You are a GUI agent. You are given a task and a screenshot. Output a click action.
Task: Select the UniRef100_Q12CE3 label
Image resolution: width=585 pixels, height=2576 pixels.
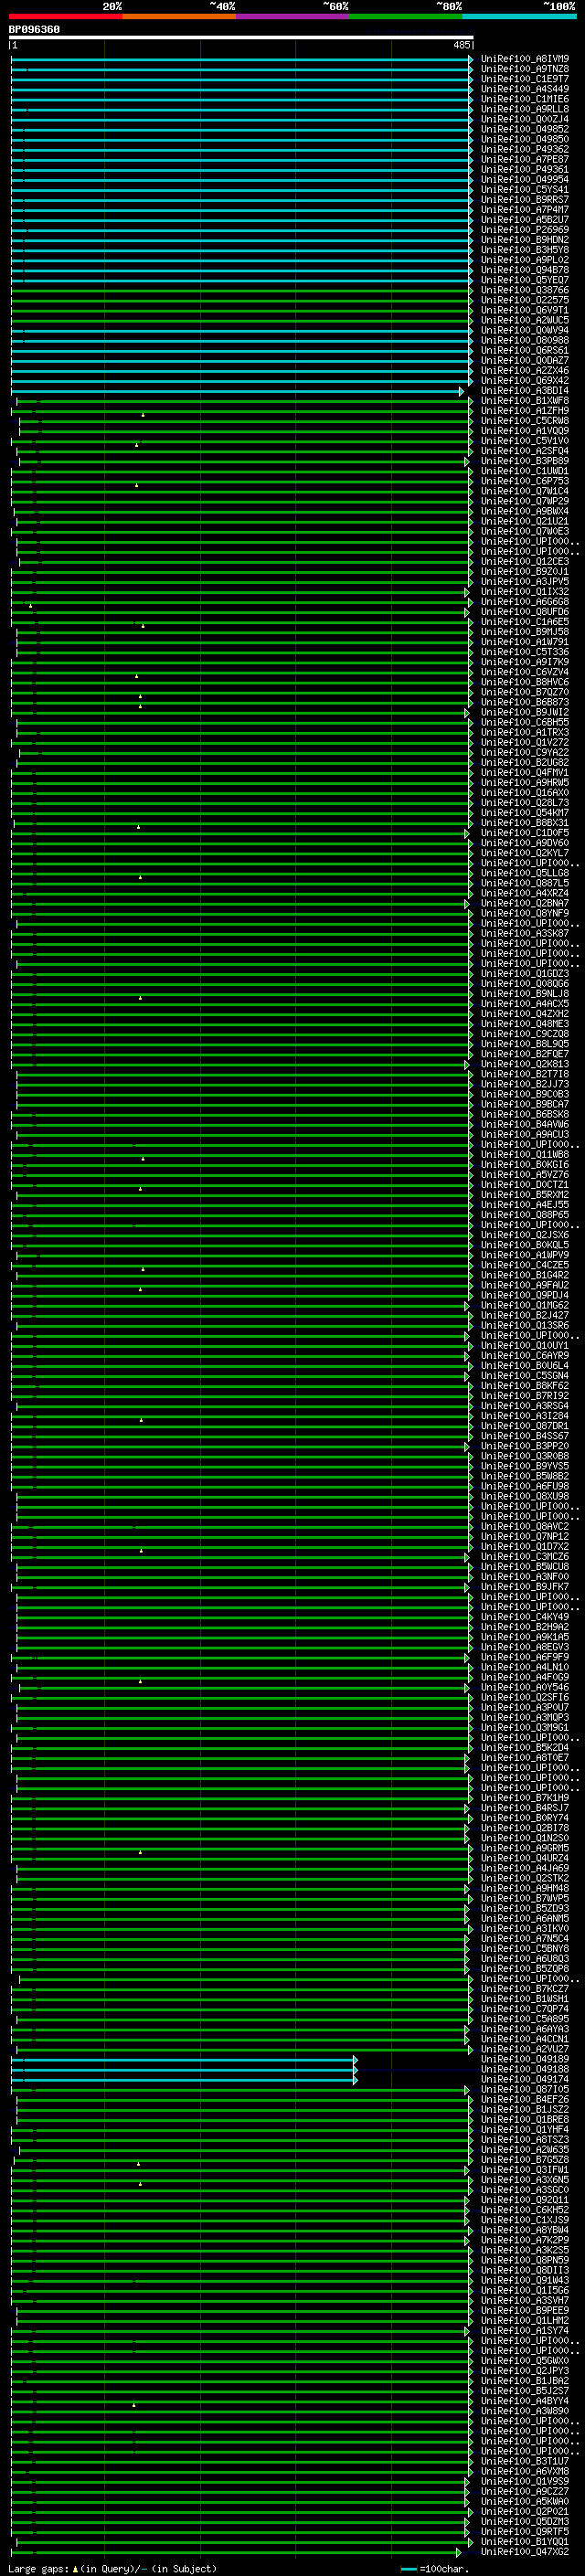525,562
